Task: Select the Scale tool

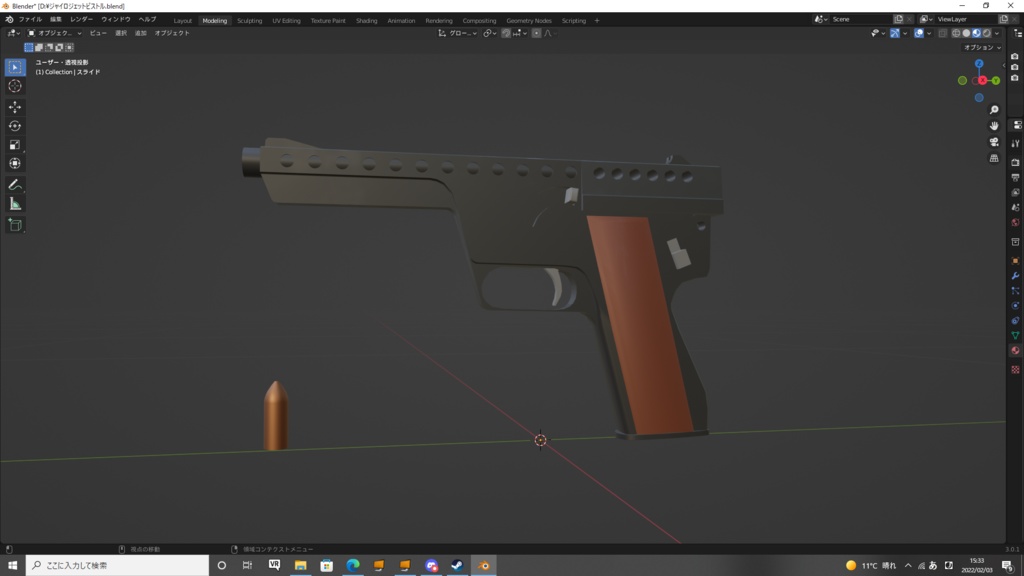Action: pyautogui.click(x=15, y=145)
